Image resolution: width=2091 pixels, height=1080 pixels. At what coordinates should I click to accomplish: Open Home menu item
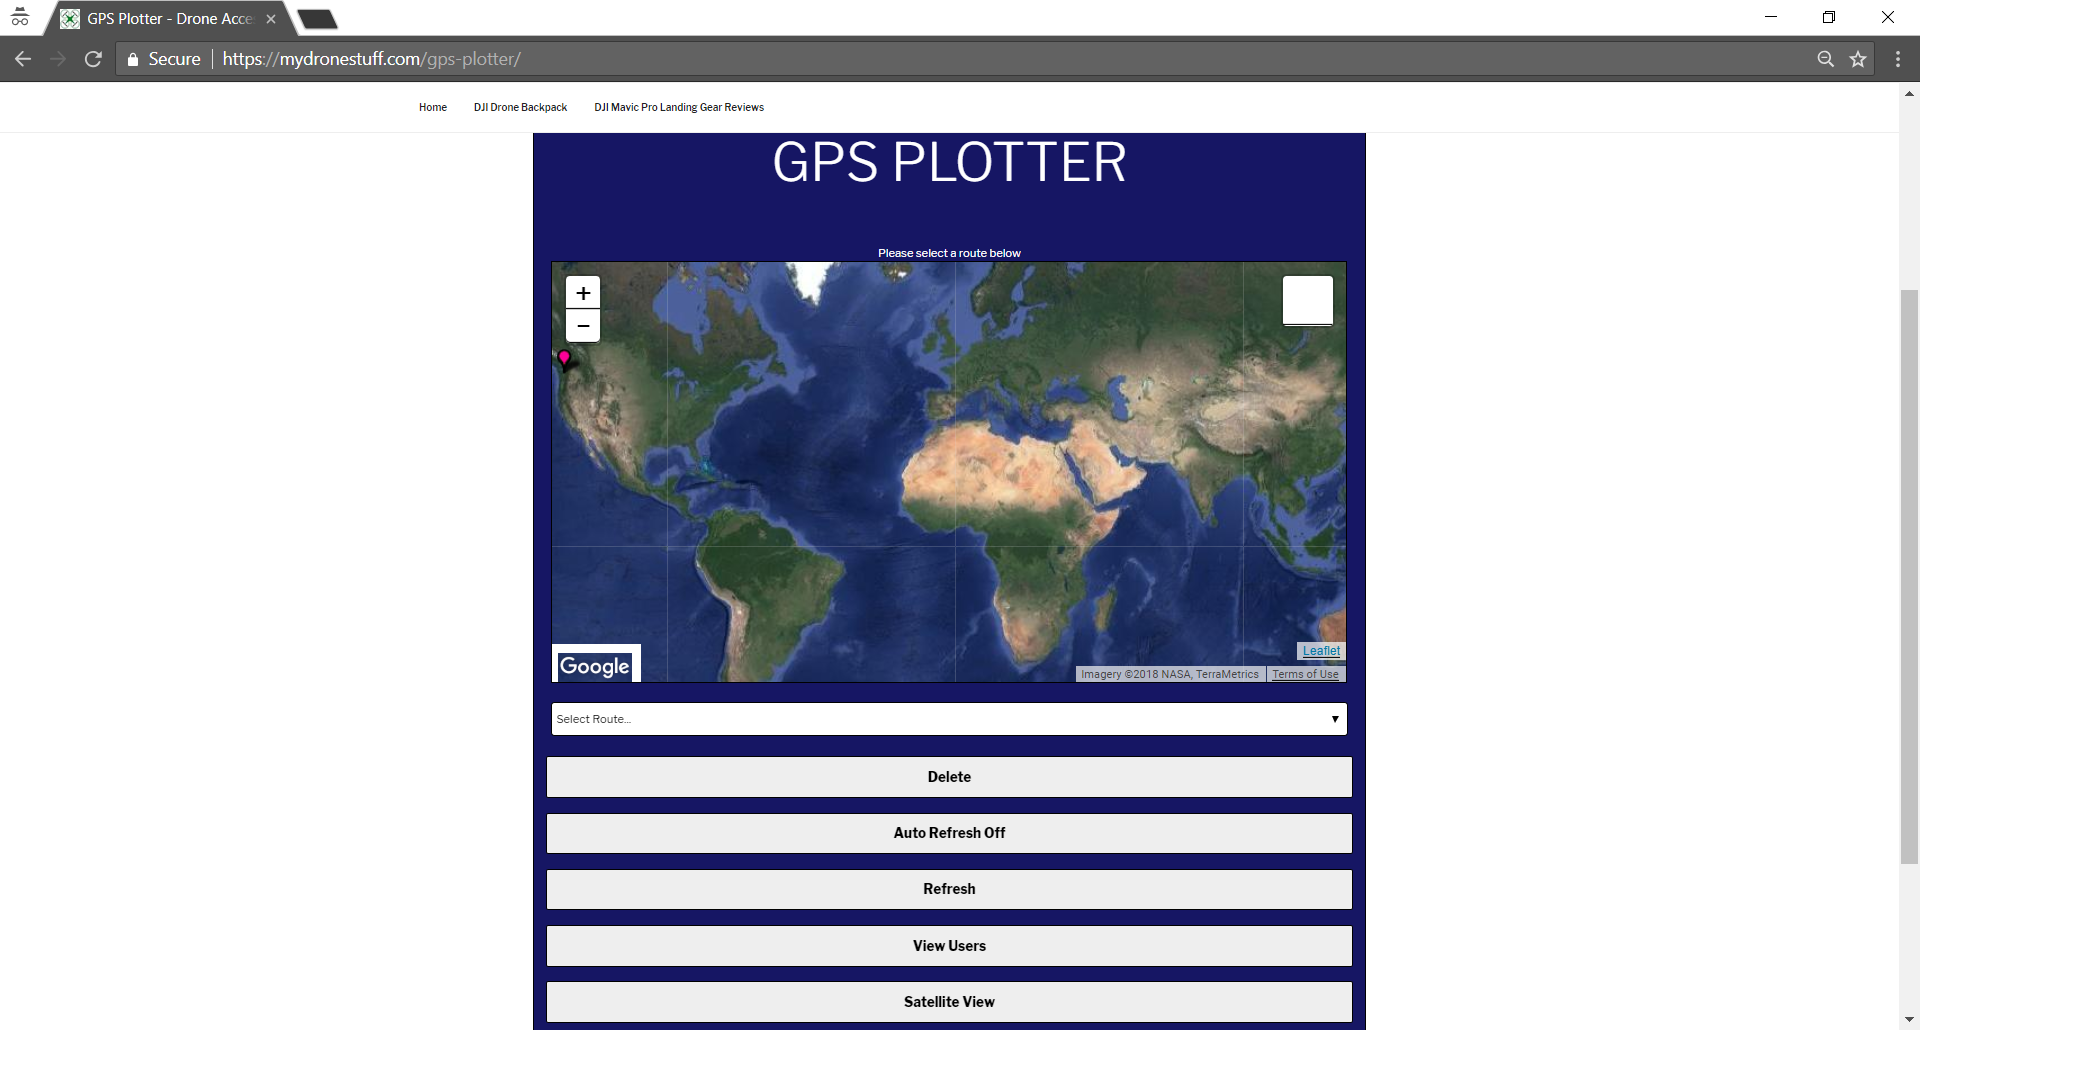(433, 107)
